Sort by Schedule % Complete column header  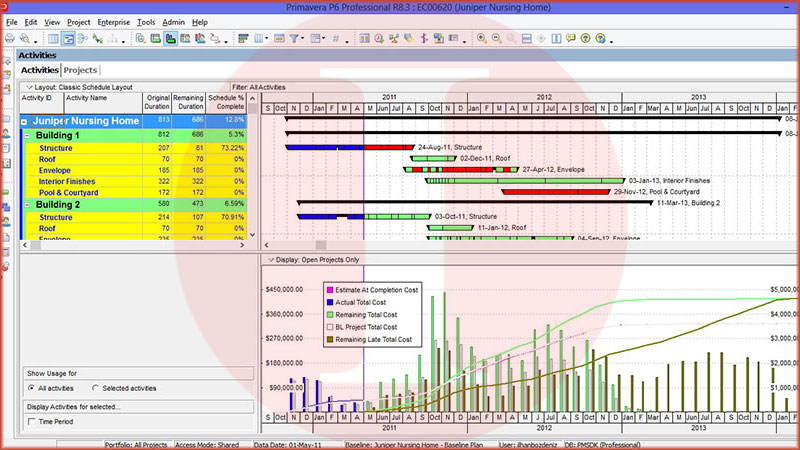click(x=226, y=103)
